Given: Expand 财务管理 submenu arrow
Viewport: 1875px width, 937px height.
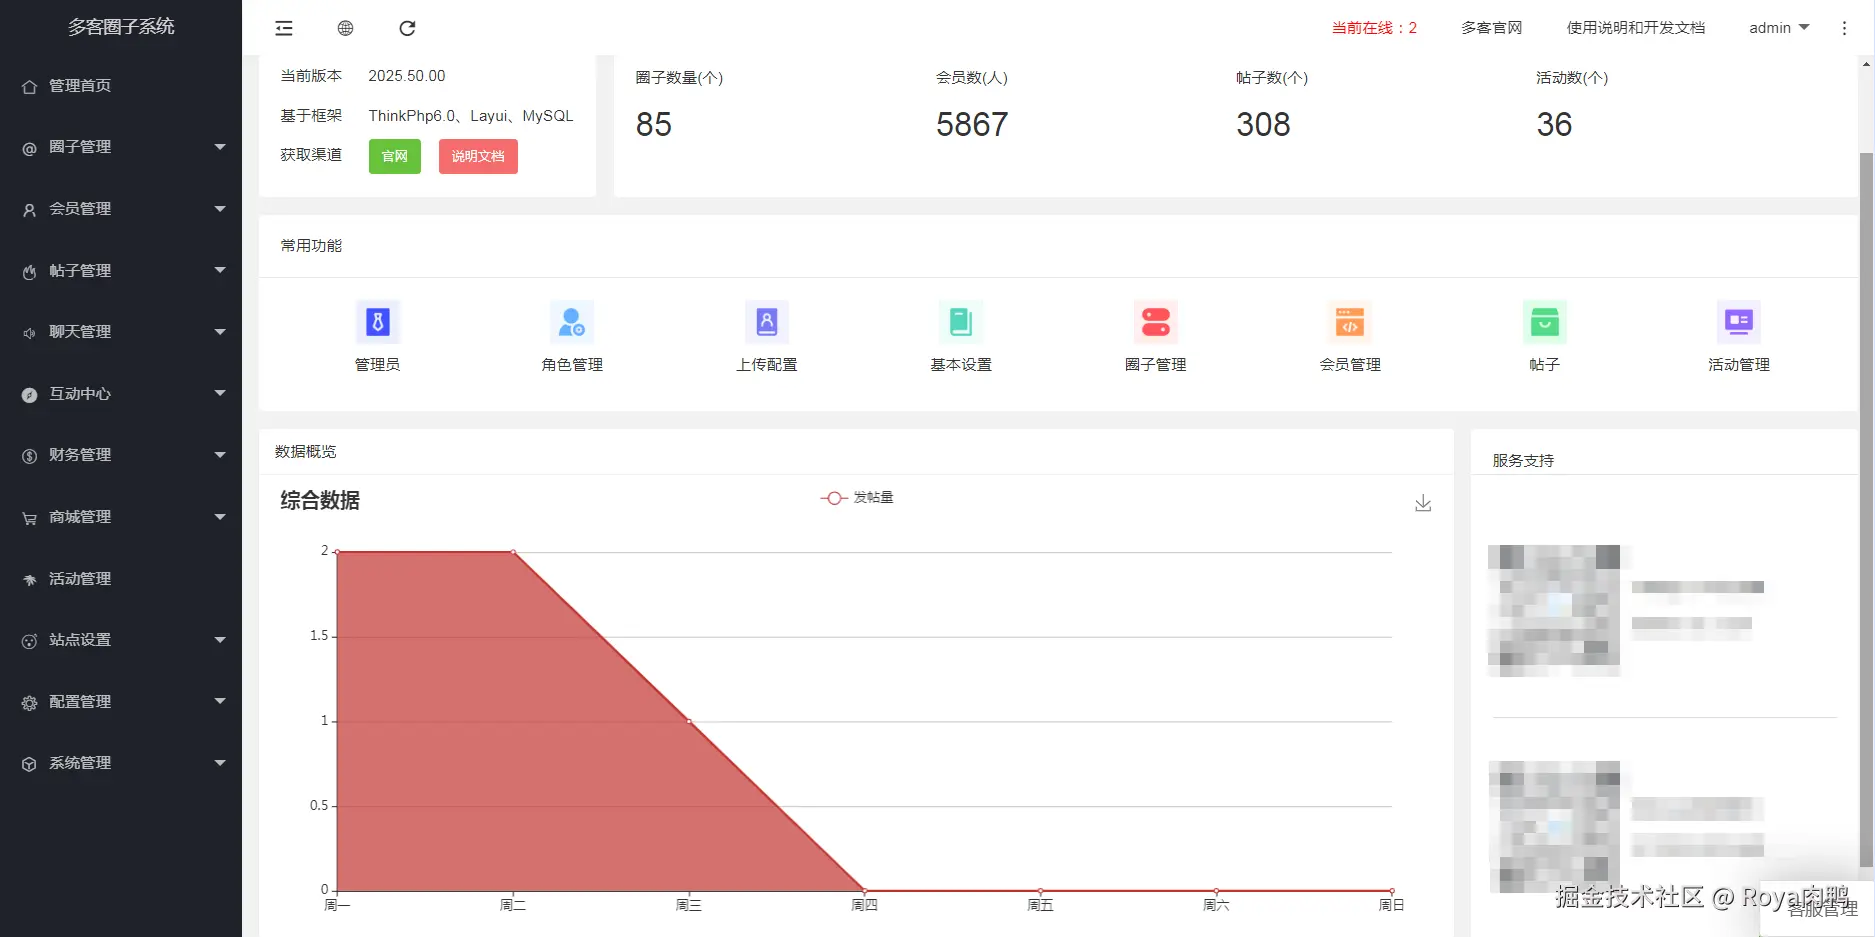Looking at the screenshot, I should pos(220,455).
